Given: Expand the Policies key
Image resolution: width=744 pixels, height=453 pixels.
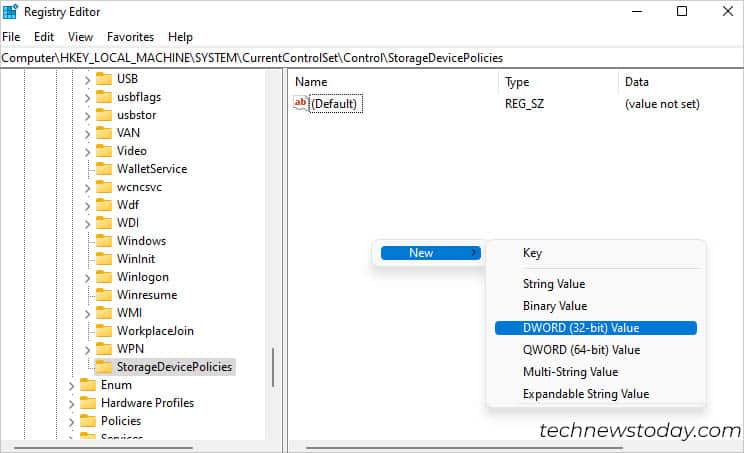Looking at the screenshot, I should (x=71, y=422).
